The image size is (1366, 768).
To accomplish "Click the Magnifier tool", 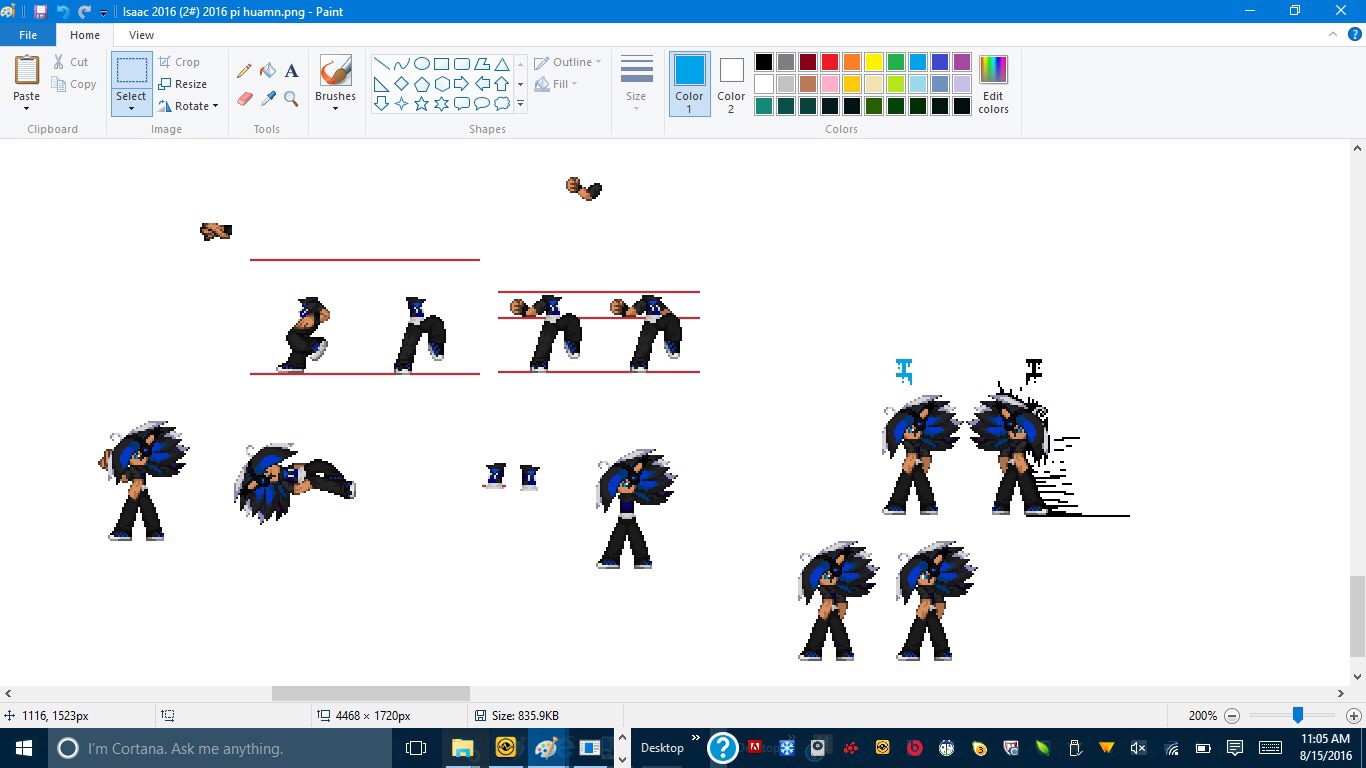I will click(292, 99).
